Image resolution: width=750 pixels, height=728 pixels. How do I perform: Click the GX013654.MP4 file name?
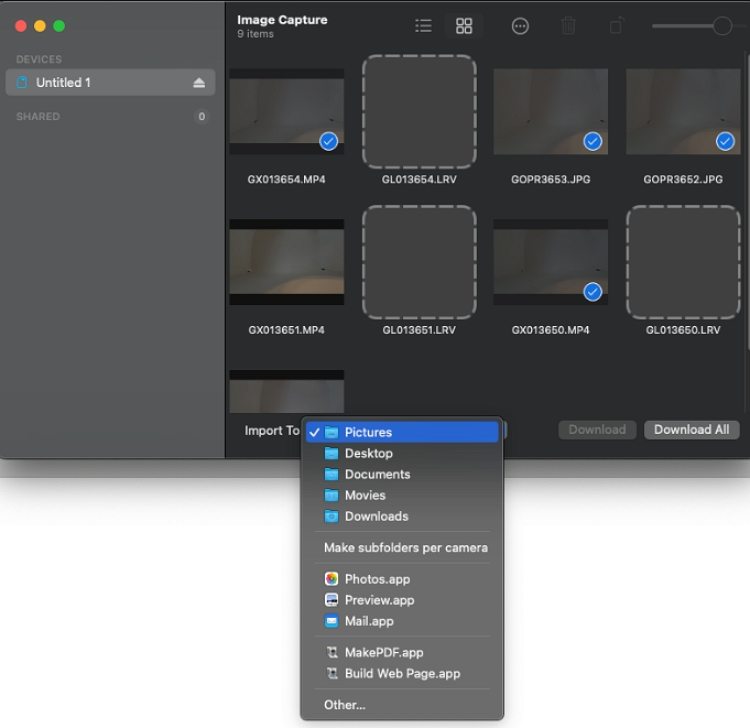tap(286, 179)
